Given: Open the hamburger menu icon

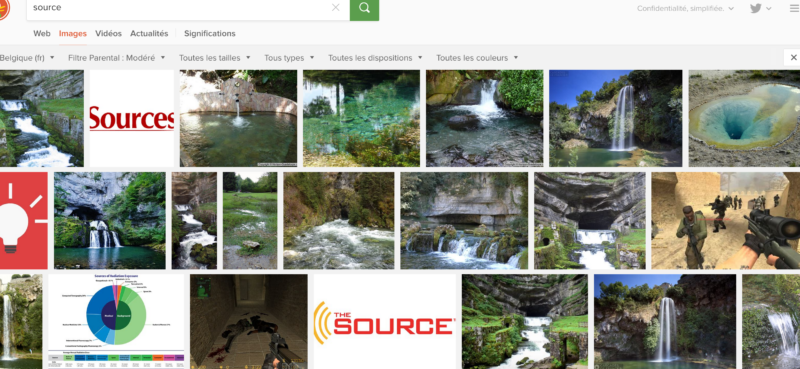Looking at the screenshot, I should [794, 8].
